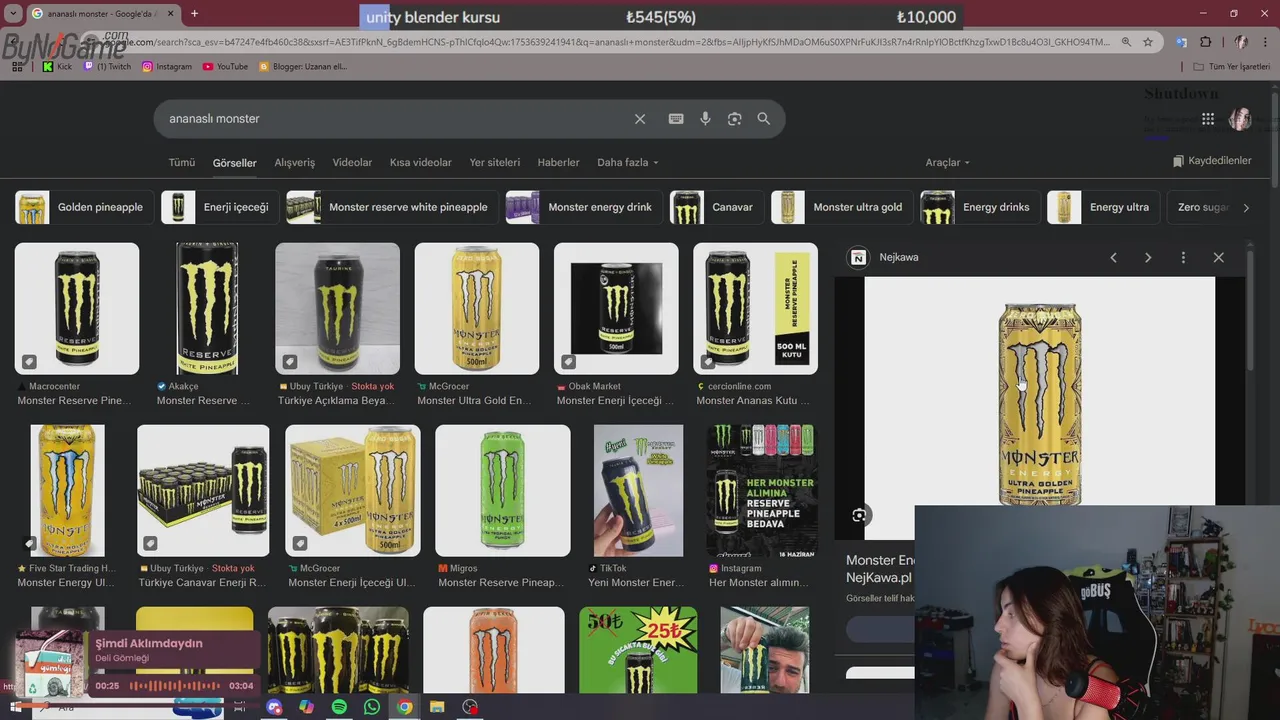The image size is (1280, 720).
Task: Open the Kaydedilenler saved items
Action: 1212,161
